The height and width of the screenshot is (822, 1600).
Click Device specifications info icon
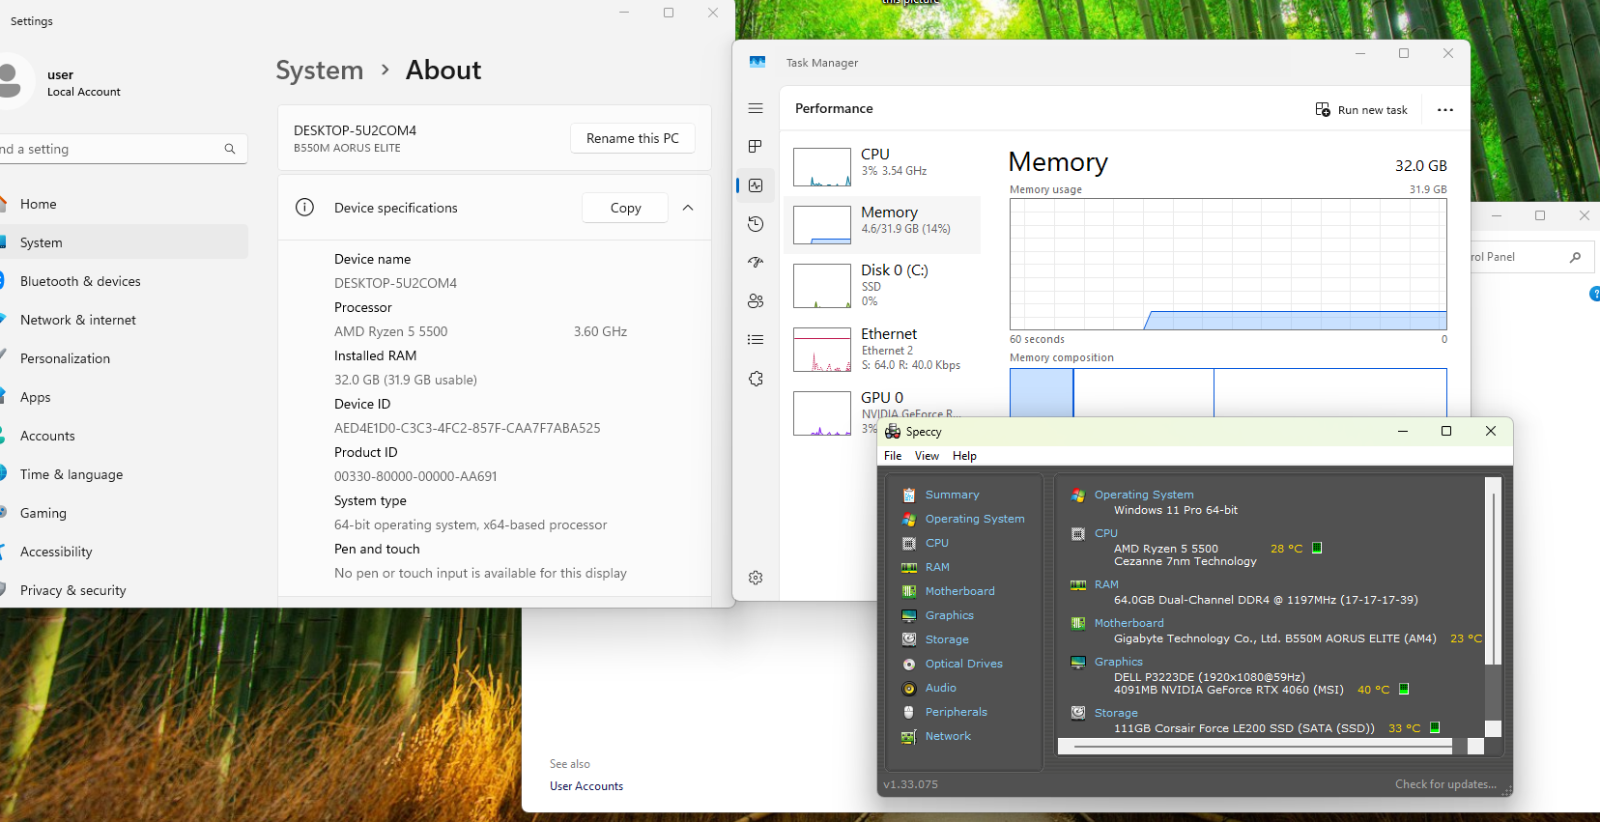[x=305, y=208]
